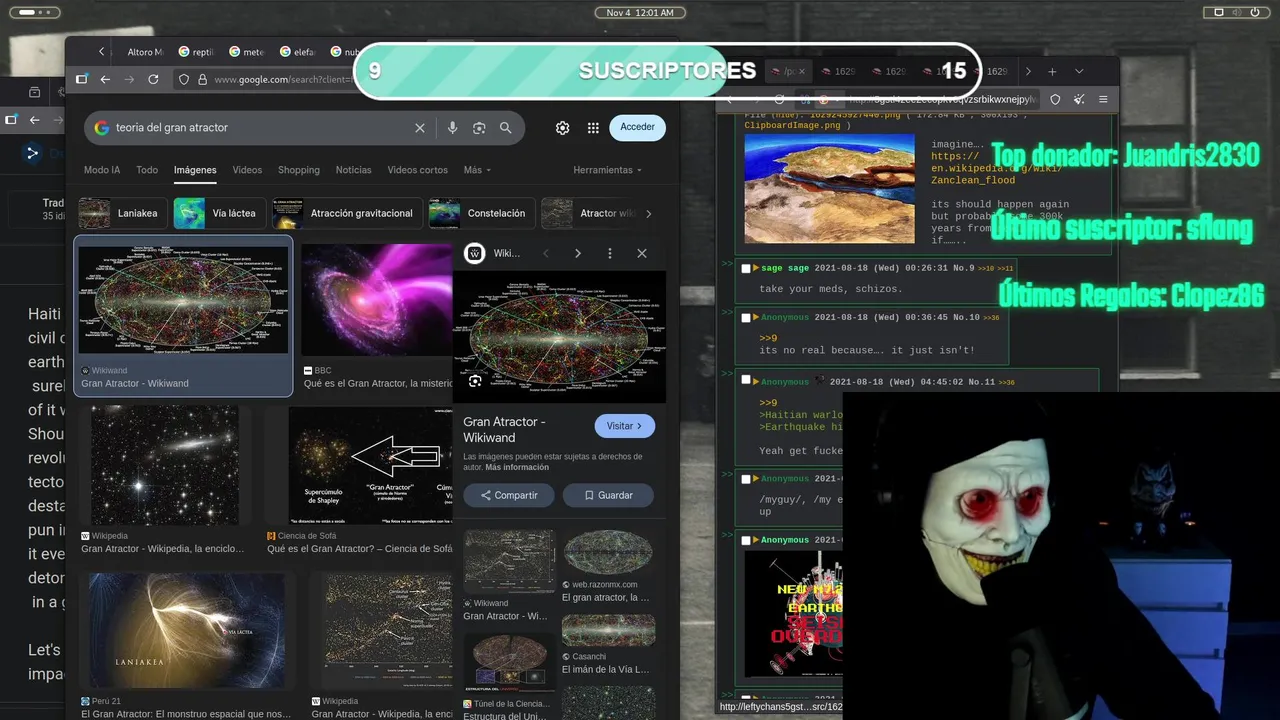This screenshot has width=1280, height=720.
Task: Open tracking protection shield in Google window
Action: tap(184, 79)
